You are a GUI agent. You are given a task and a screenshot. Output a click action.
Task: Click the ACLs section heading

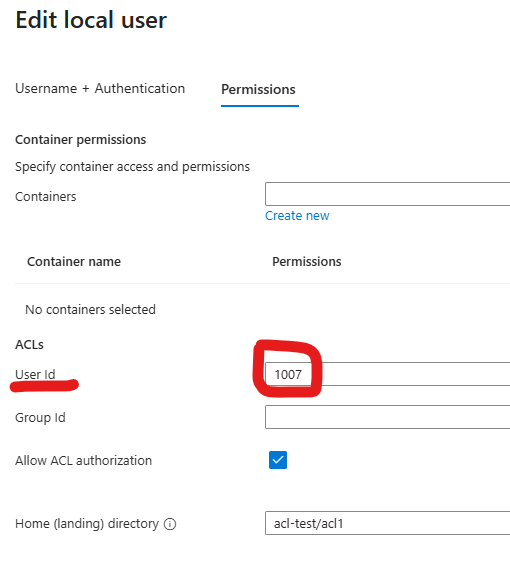tap(29, 345)
